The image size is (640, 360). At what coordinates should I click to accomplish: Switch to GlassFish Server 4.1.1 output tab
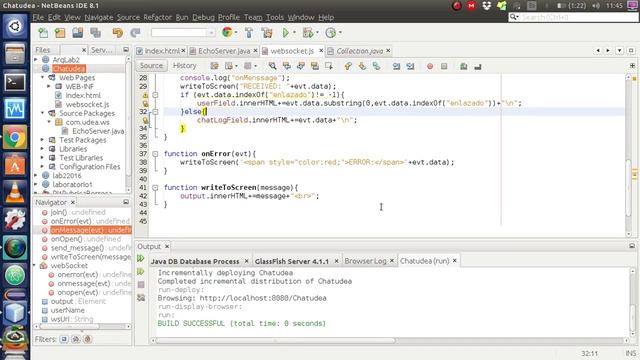(x=291, y=261)
